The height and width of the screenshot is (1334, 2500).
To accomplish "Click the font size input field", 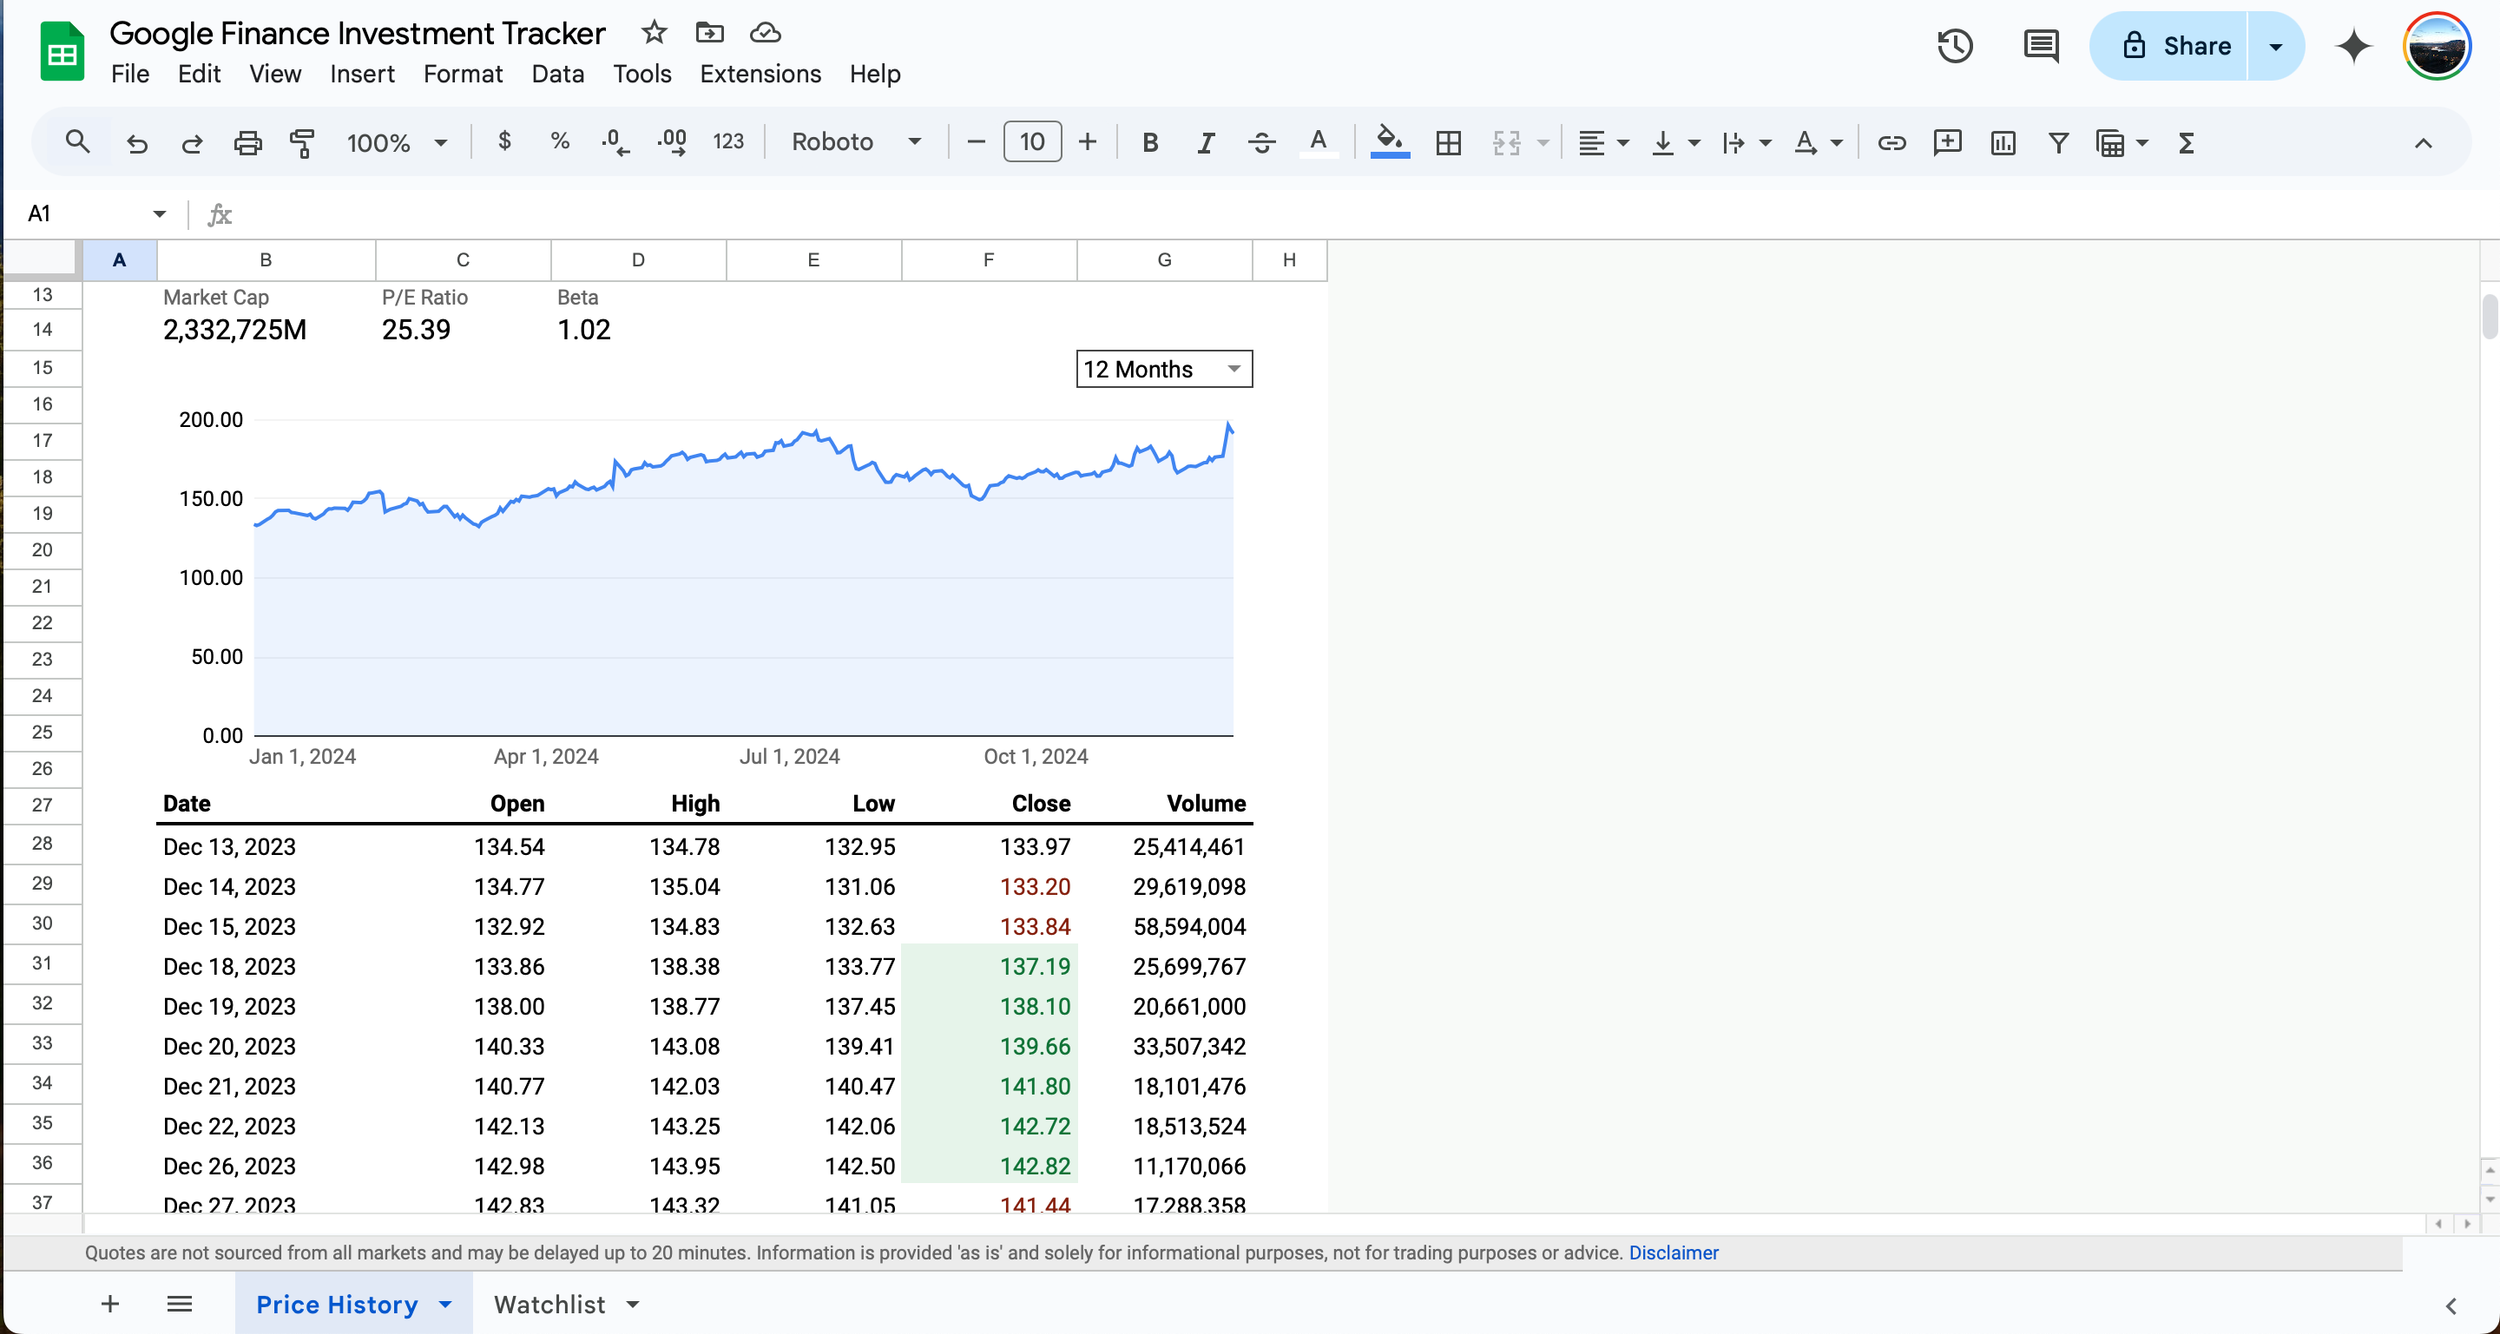I will 1032,143.
